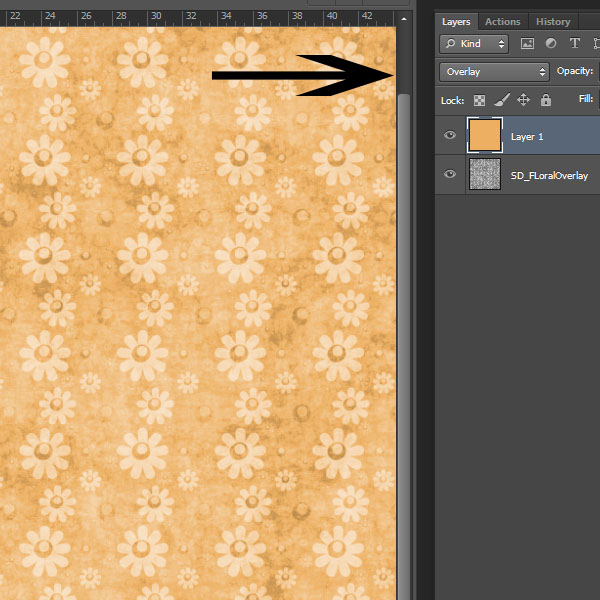Screen dimensions: 600x600
Task: Open the Overlay blend mode dropdown
Action: click(x=494, y=72)
